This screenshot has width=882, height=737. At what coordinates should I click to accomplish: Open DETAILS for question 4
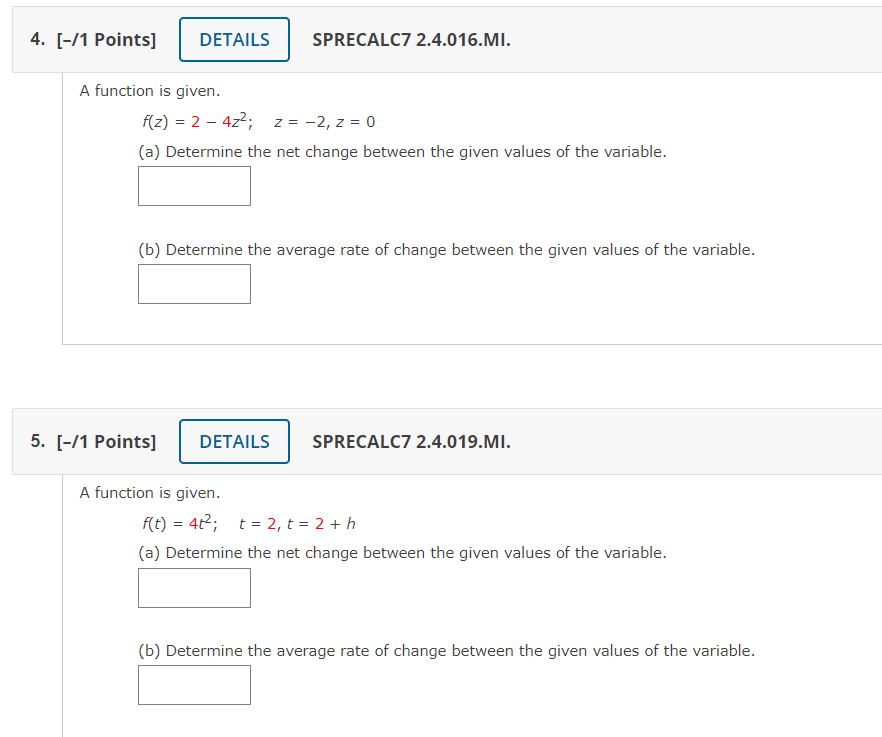pos(234,40)
